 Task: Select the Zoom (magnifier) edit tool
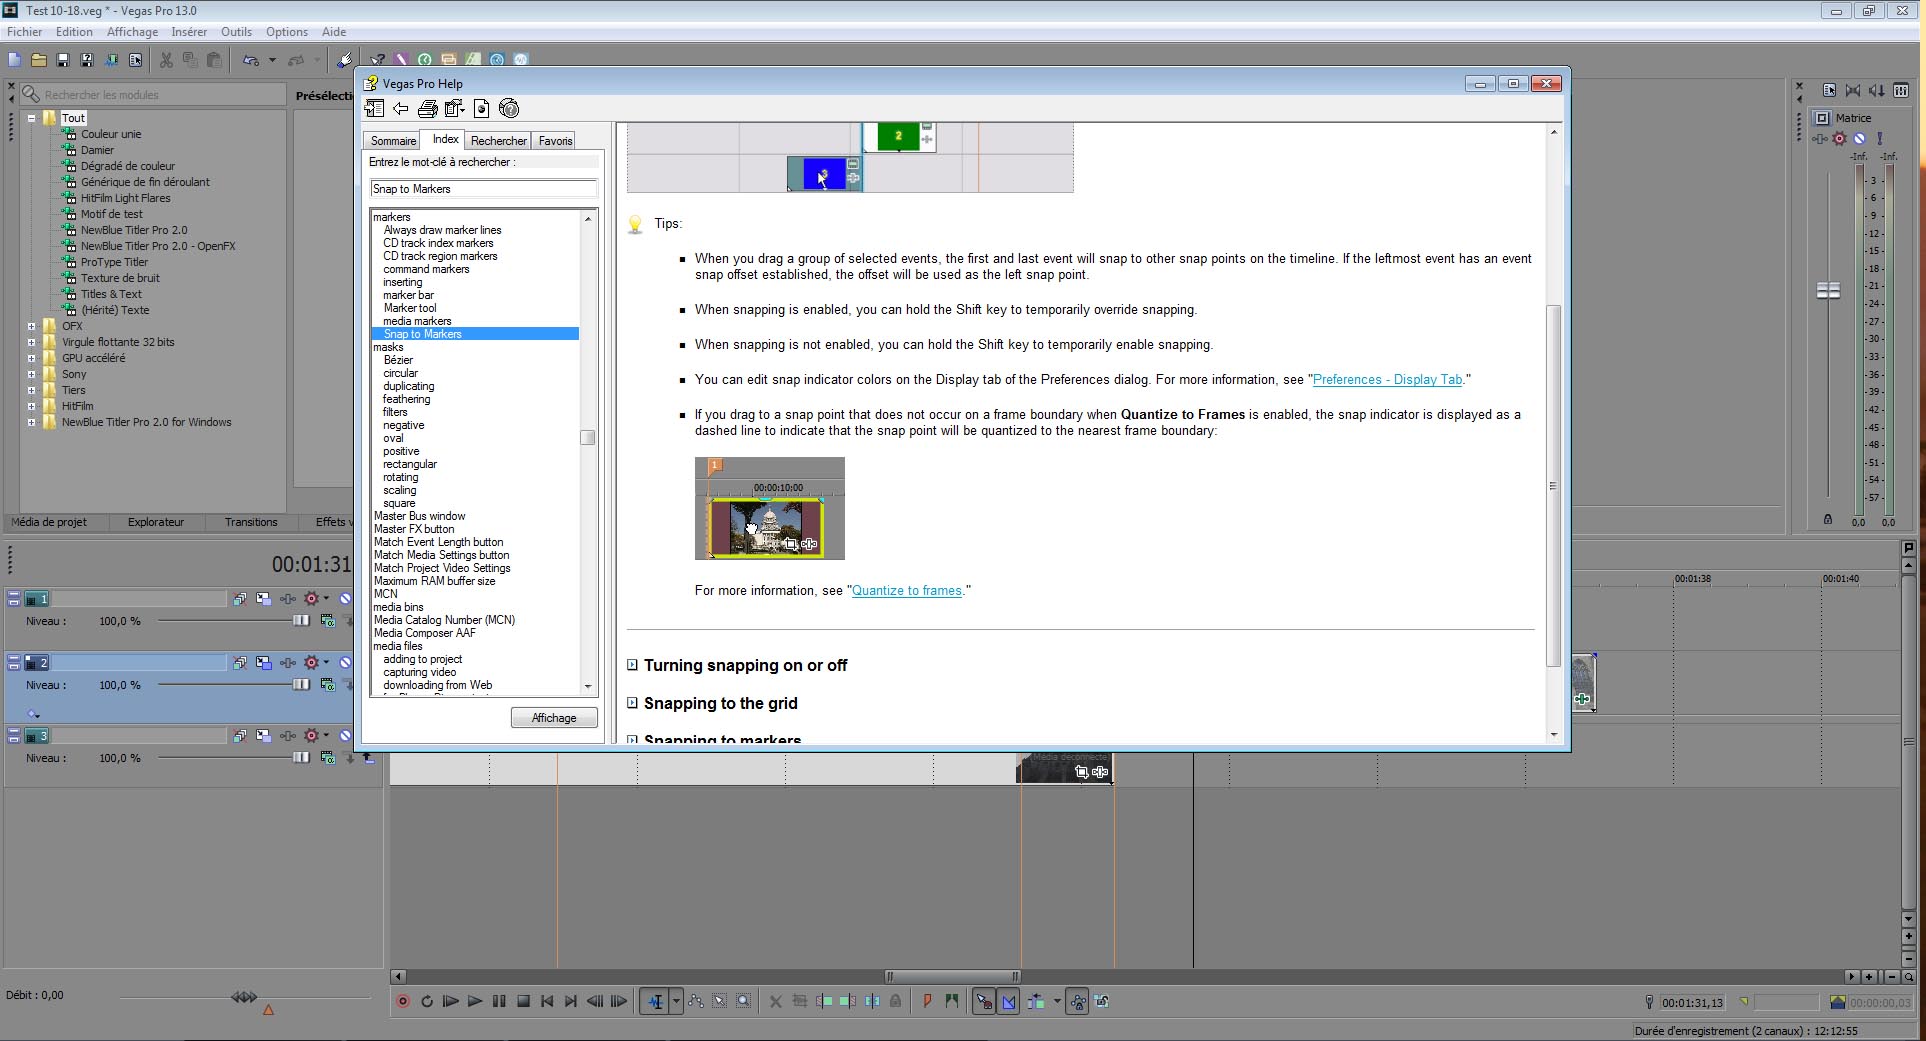pos(743,1001)
